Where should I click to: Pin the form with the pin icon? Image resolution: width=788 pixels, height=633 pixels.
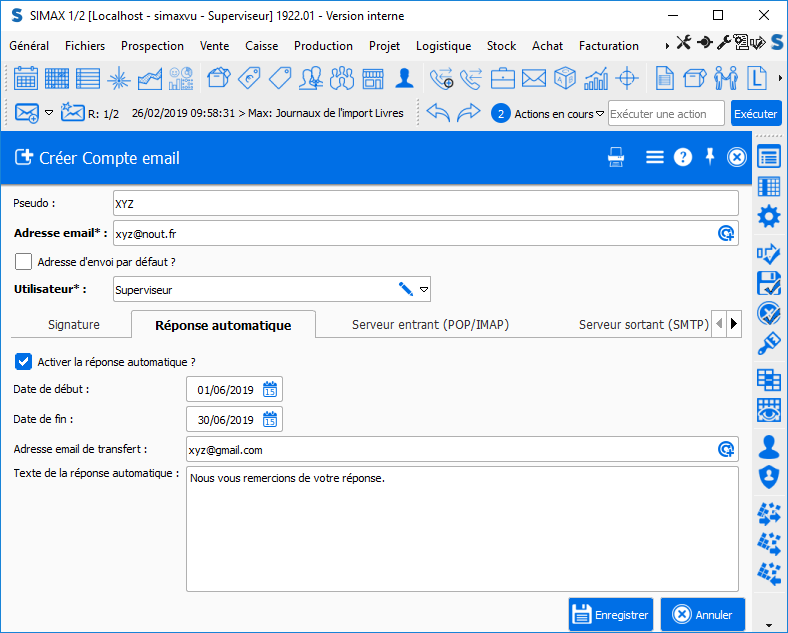coord(710,157)
